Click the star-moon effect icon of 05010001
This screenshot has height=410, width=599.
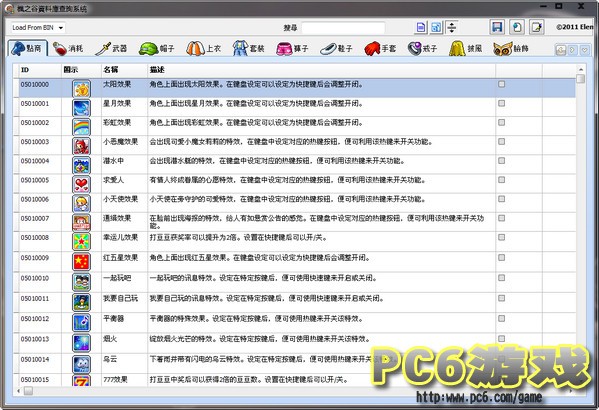tap(81, 108)
